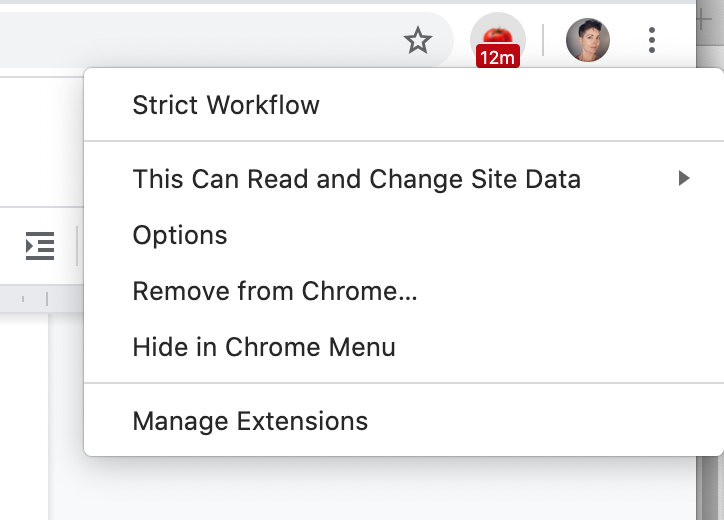Focus the Chrome address bar
Screen dimensions: 724x520
(x=199, y=40)
